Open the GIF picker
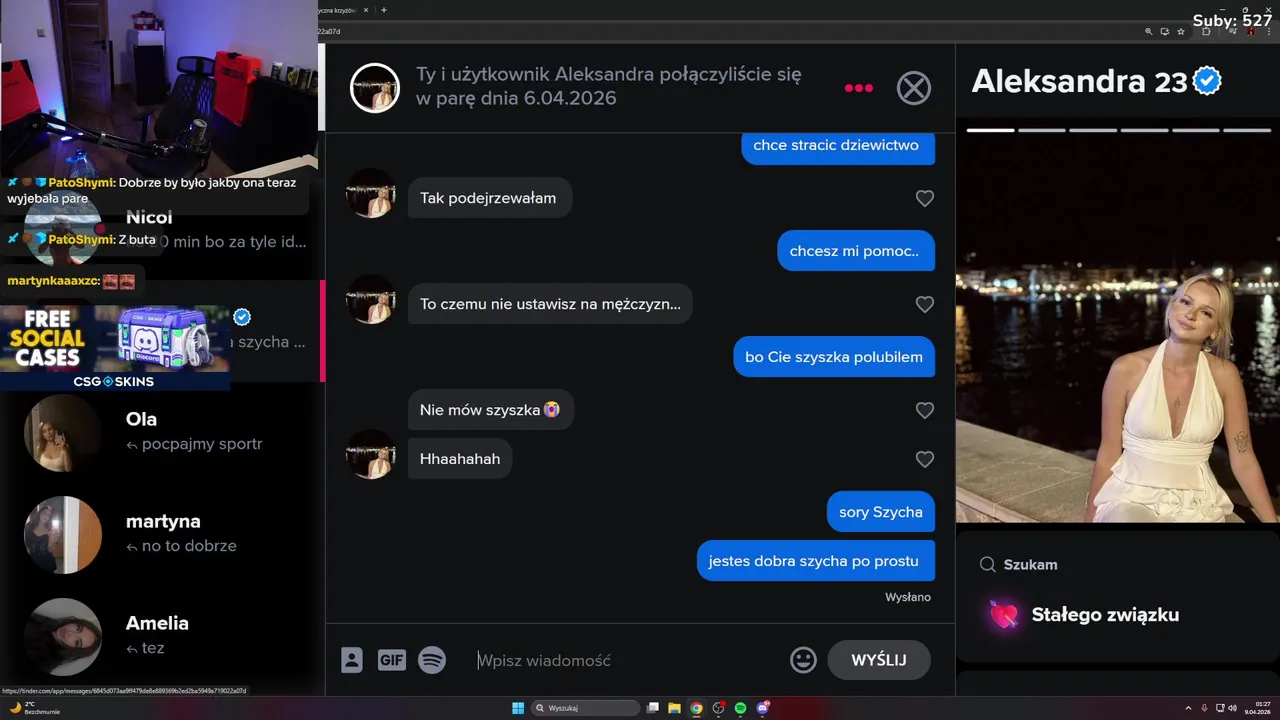1280x720 pixels. (392, 660)
